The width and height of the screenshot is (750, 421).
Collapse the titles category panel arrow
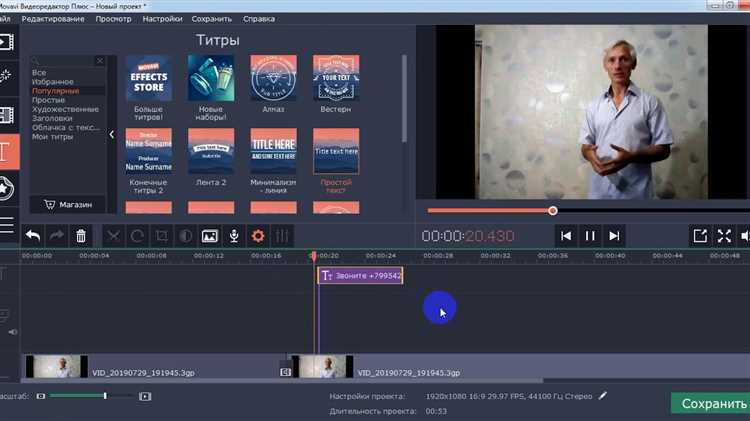[111, 134]
